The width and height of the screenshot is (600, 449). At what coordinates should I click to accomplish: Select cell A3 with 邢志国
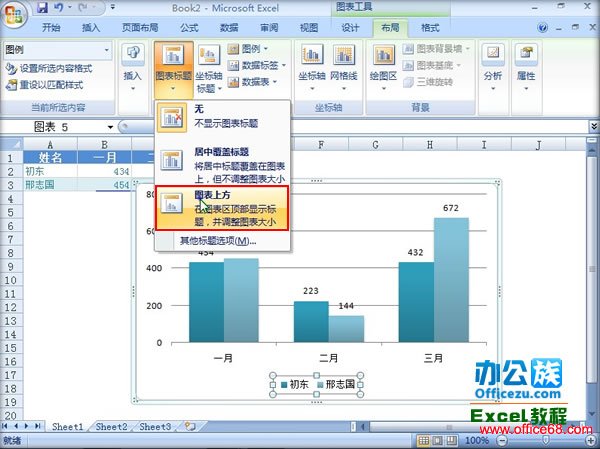click(50, 184)
